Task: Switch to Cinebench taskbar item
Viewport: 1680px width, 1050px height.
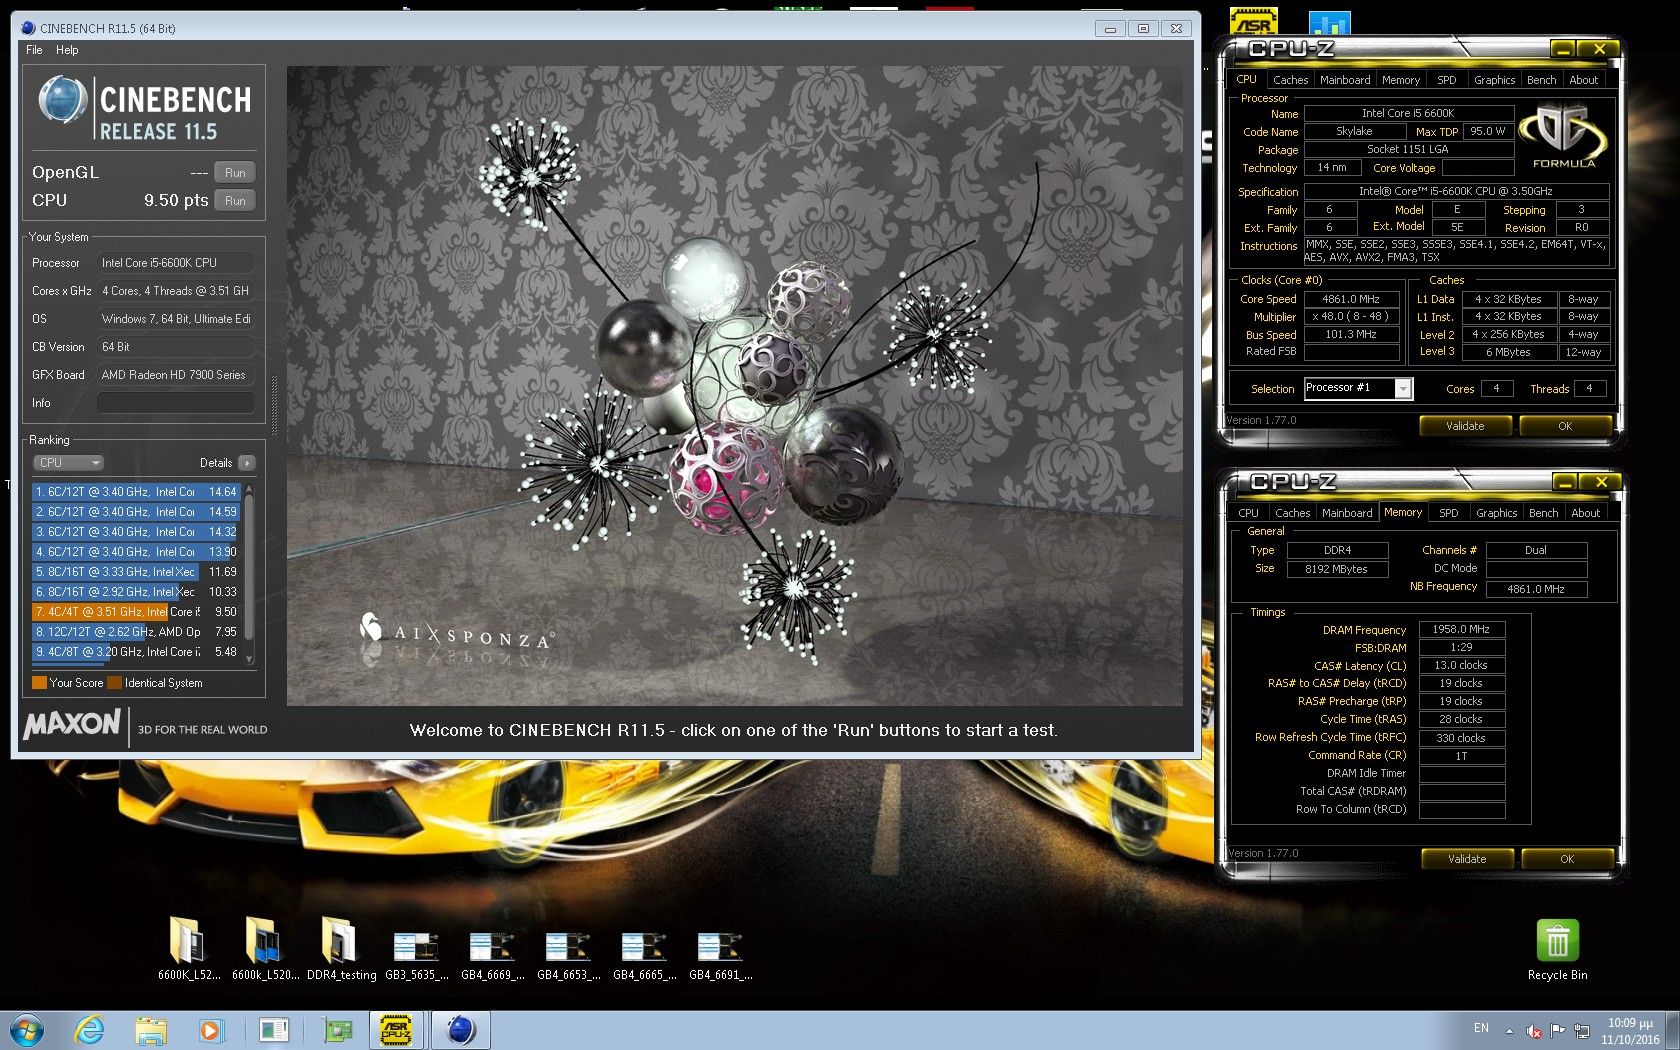Action: 460,1030
